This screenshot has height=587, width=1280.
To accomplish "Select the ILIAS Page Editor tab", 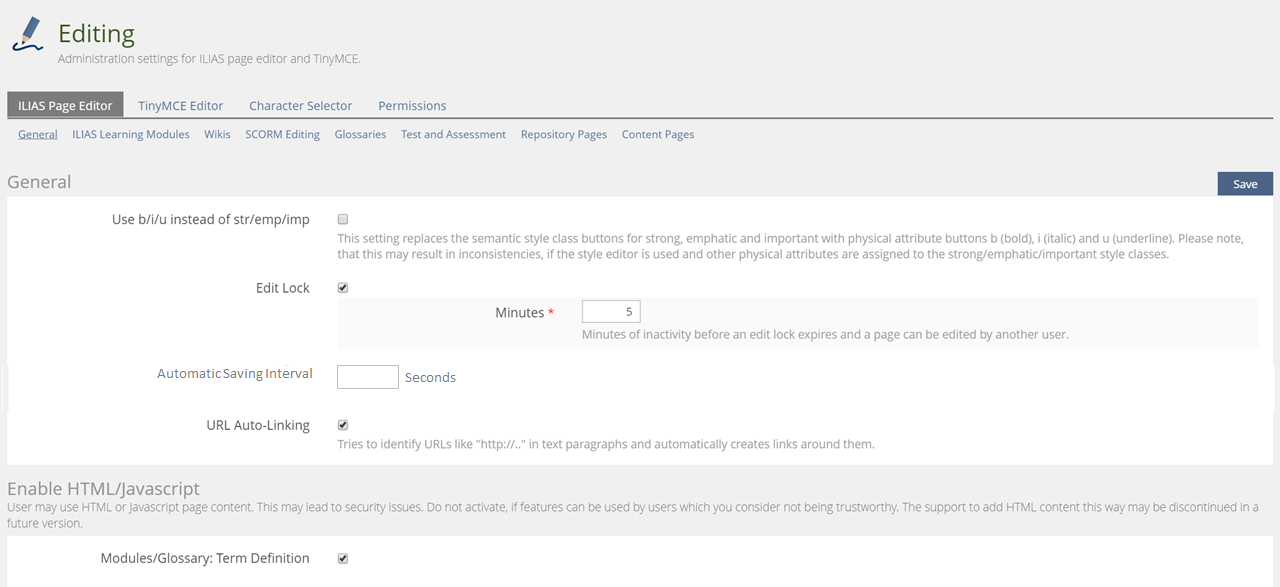I will pyautogui.click(x=65, y=105).
